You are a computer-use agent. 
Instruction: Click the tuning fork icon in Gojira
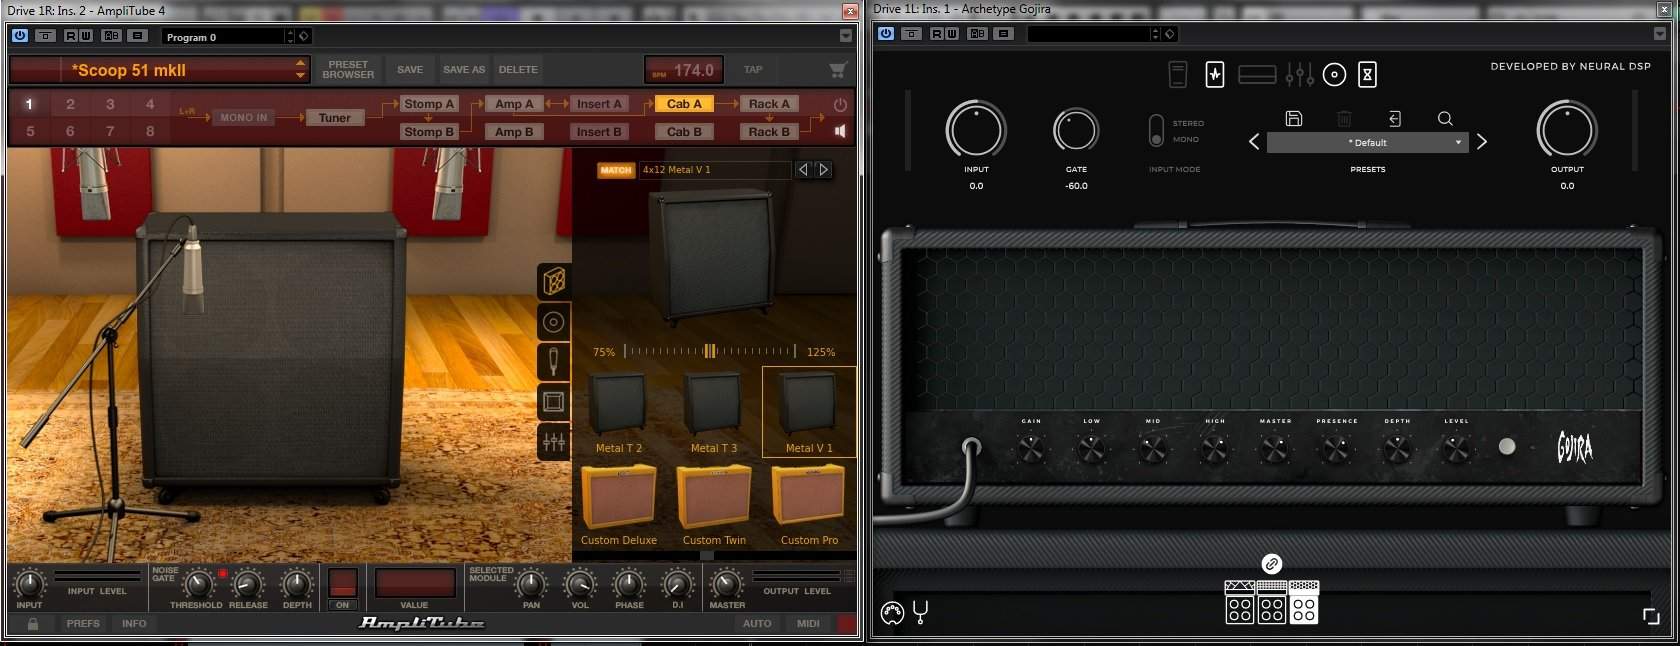click(921, 612)
